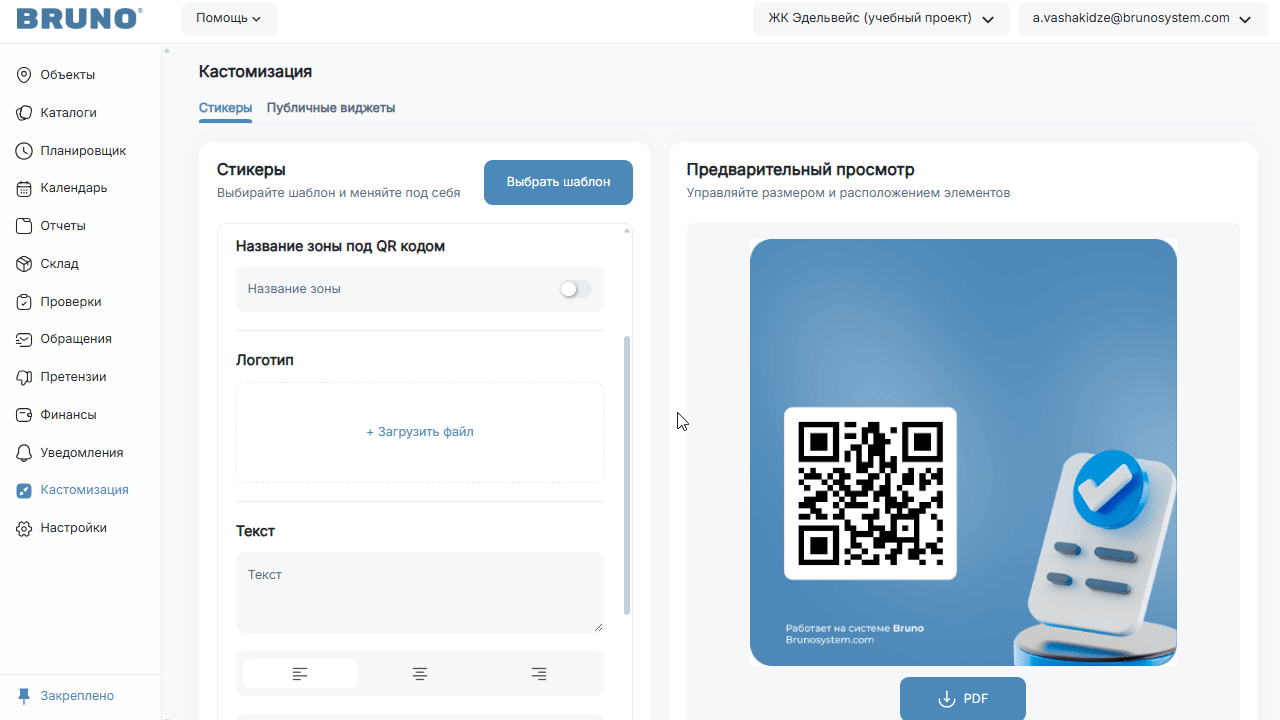The height and width of the screenshot is (720, 1280).
Task: Click the Обращения message icon
Action: pyautogui.click(x=25, y=339)
